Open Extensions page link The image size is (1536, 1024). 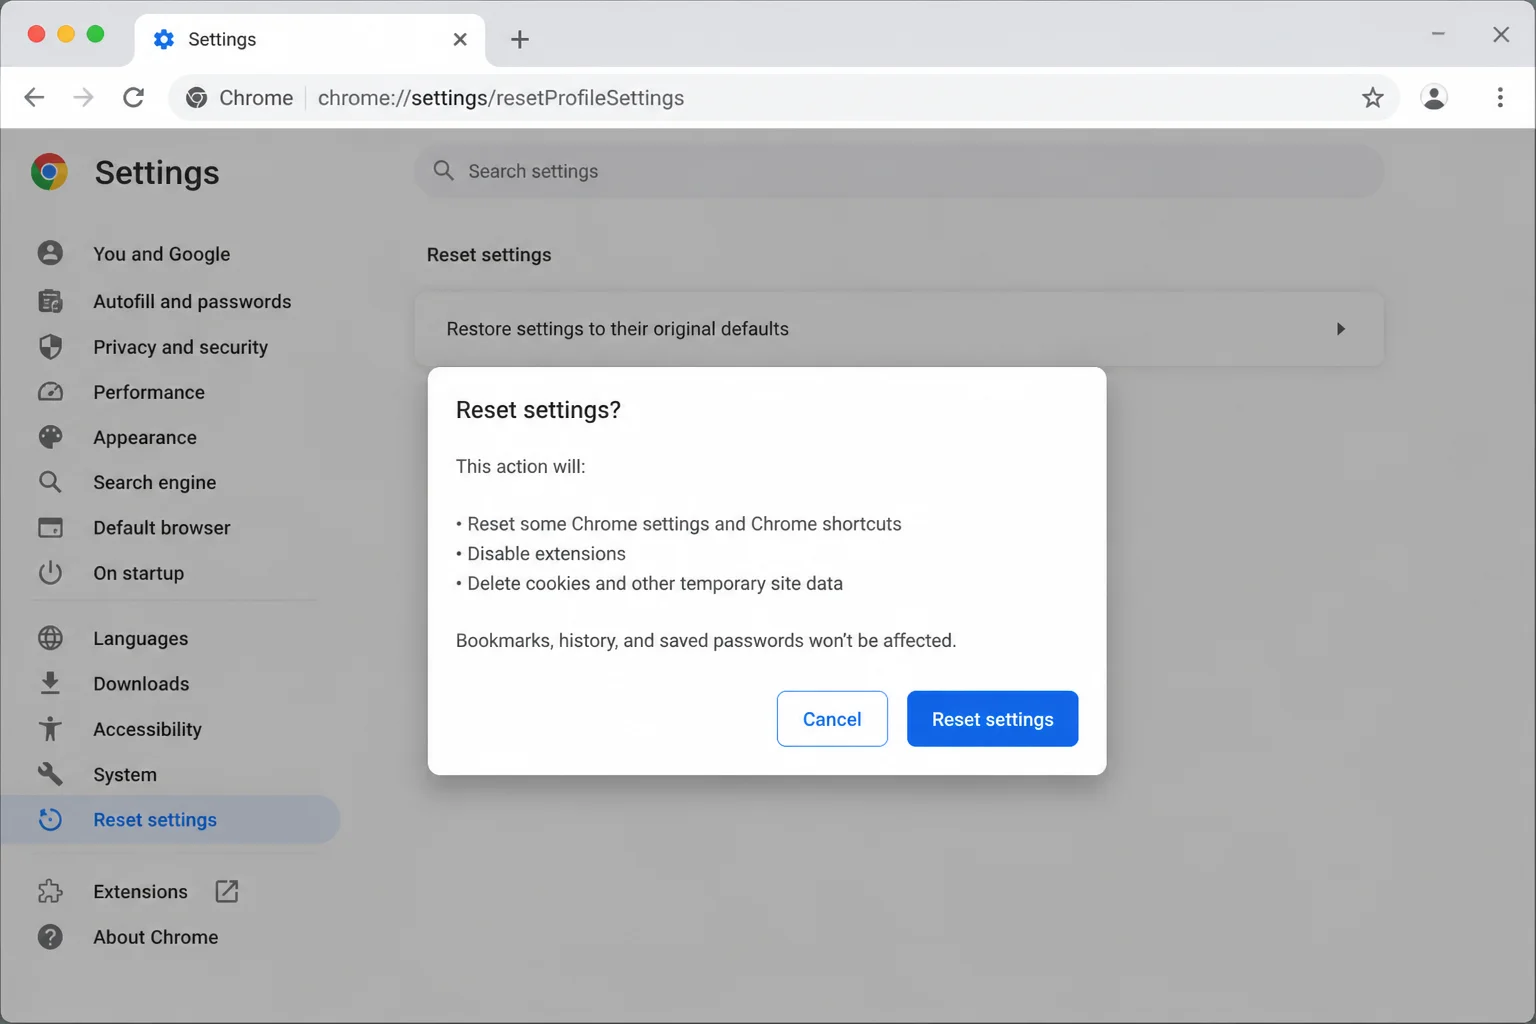click(140, 891)
